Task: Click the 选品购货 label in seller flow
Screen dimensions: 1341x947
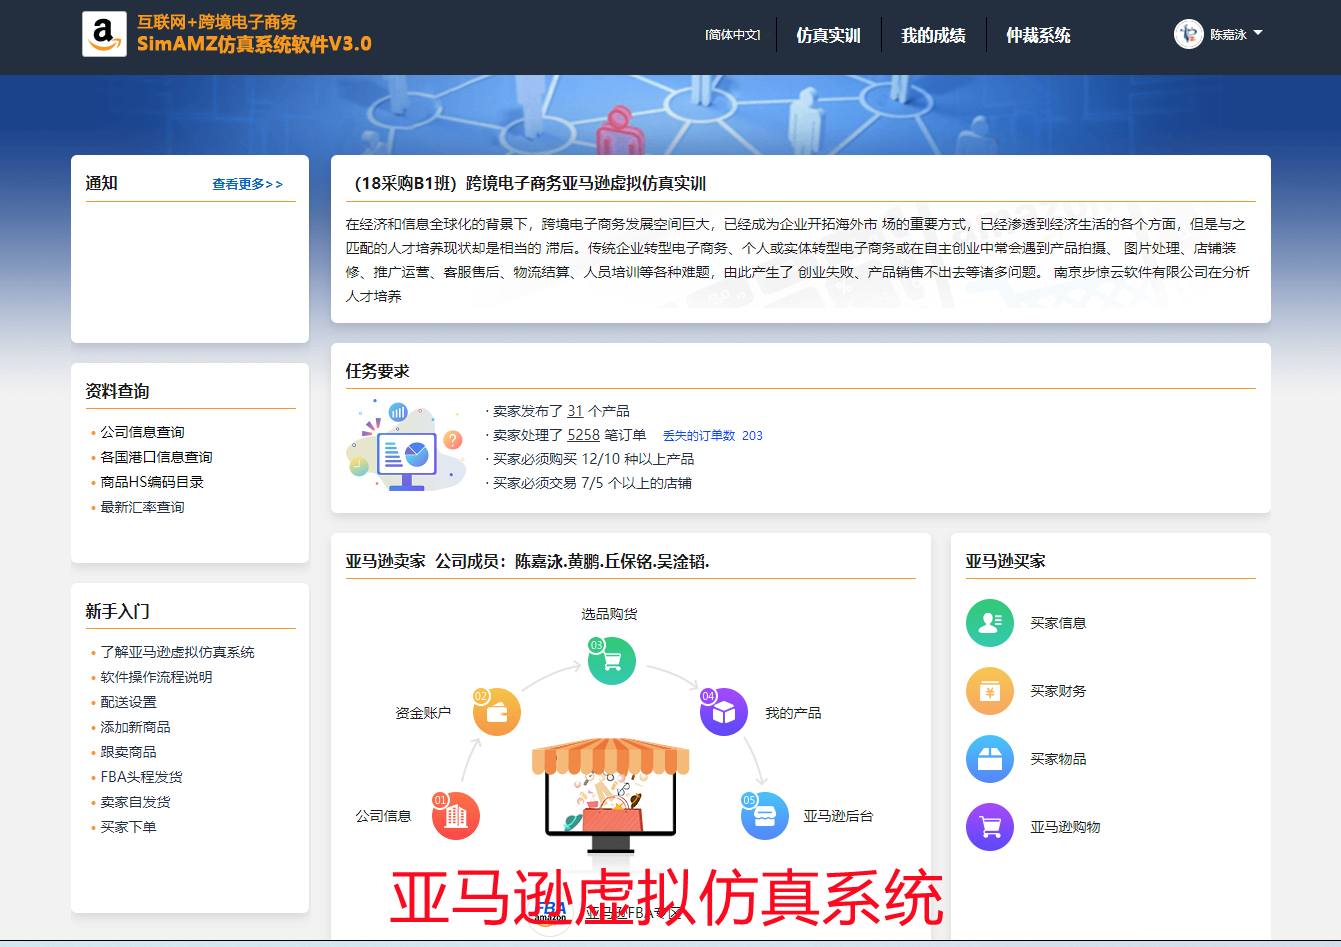Action: tap(609, 614)
